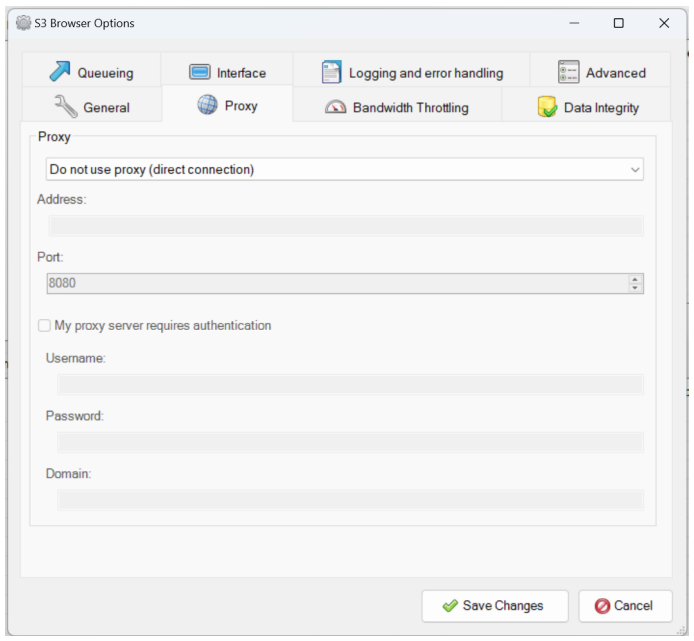Screen dimensions: 694x641
Task: Click the Data Integrity shield icon
Action: tap(547, 107)
